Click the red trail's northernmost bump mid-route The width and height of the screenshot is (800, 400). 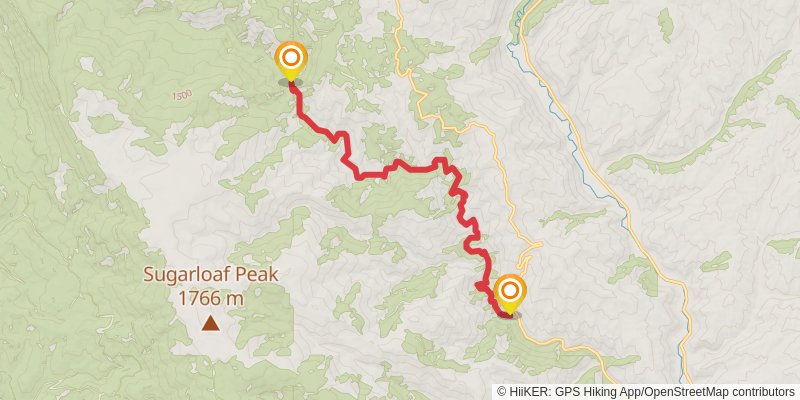tap(440, 161)
